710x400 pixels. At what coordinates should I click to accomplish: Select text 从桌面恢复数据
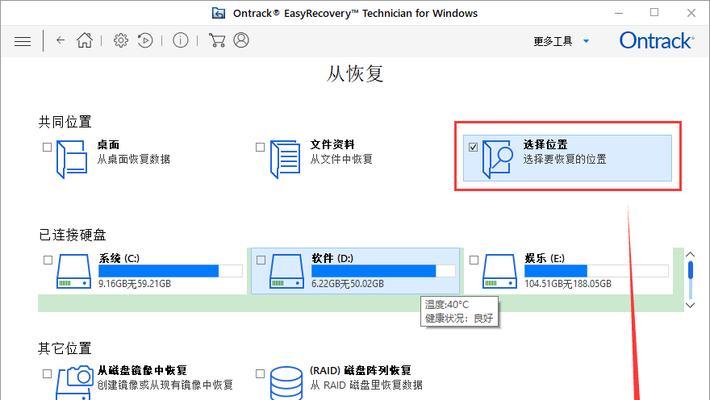[134, 159]
